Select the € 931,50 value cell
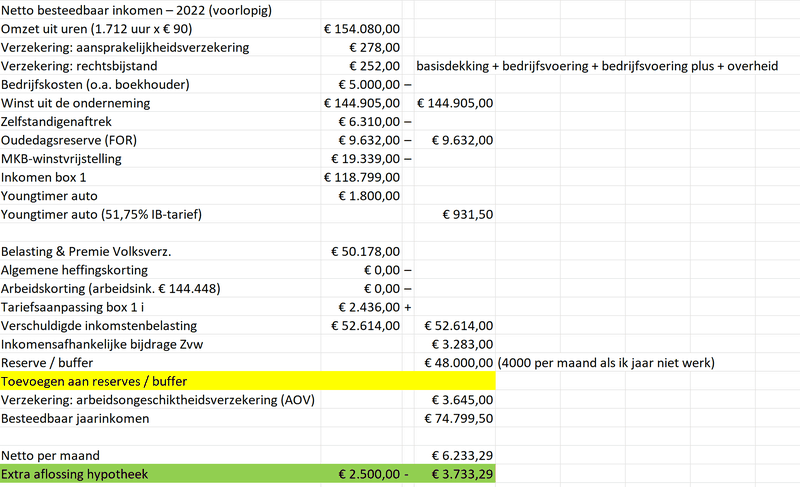The width and height of the screenshot is (800, 487). click(x=468, y=214)
